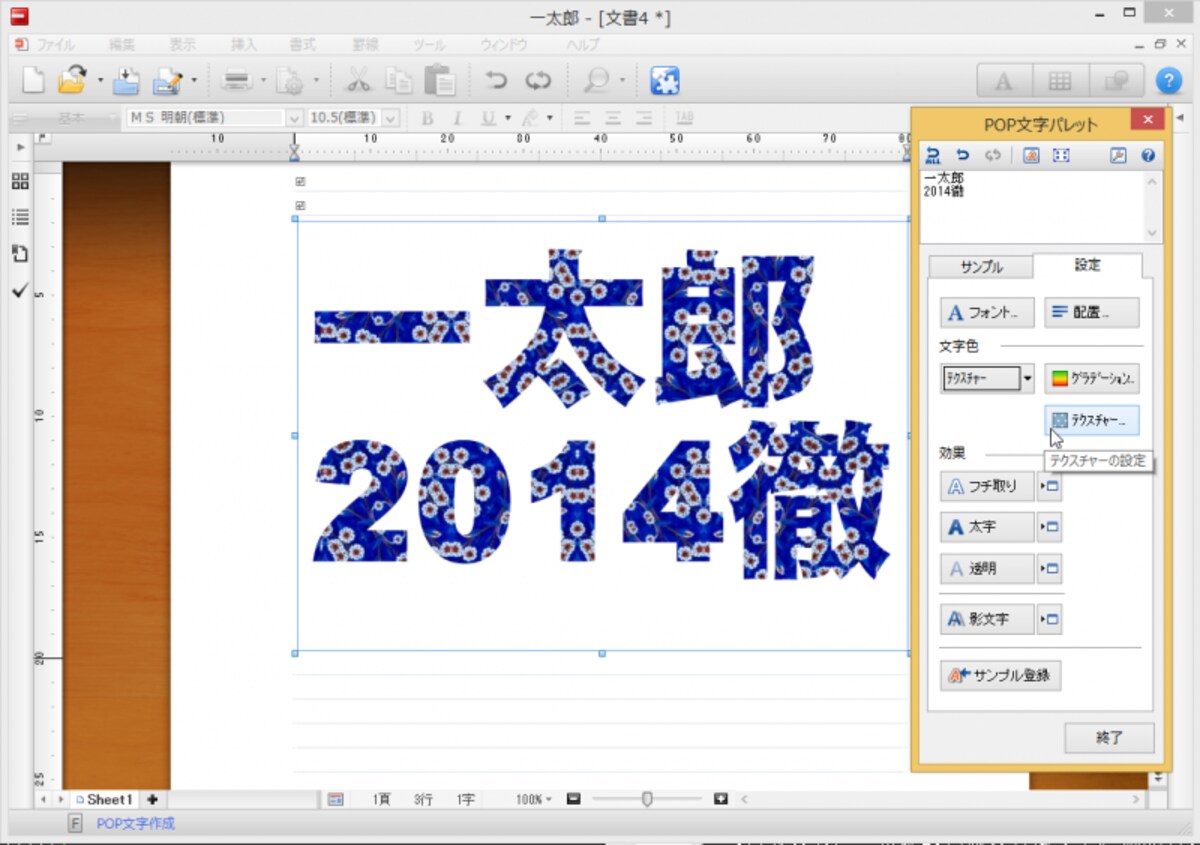Click the 終了 button
This screenshot has width=1200, height=845.
point(1109,738)
